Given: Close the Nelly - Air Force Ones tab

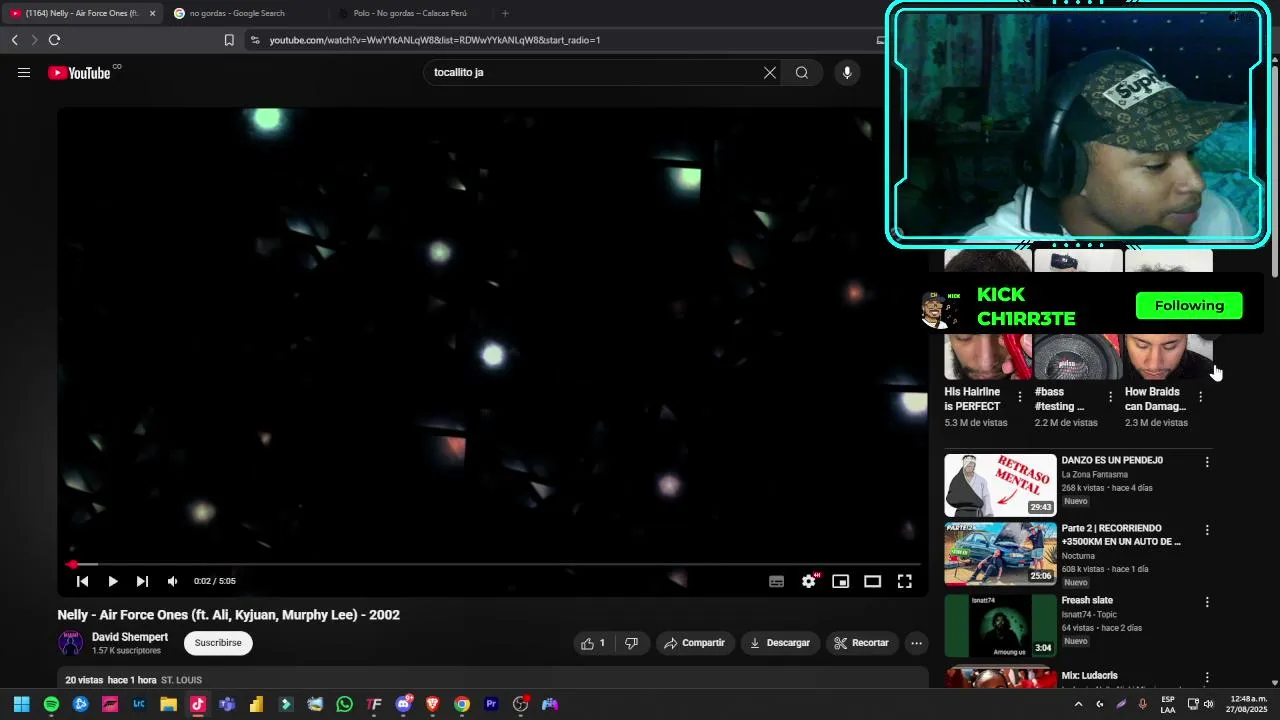Looking at the screenshot, I should [x=152, y=13].
